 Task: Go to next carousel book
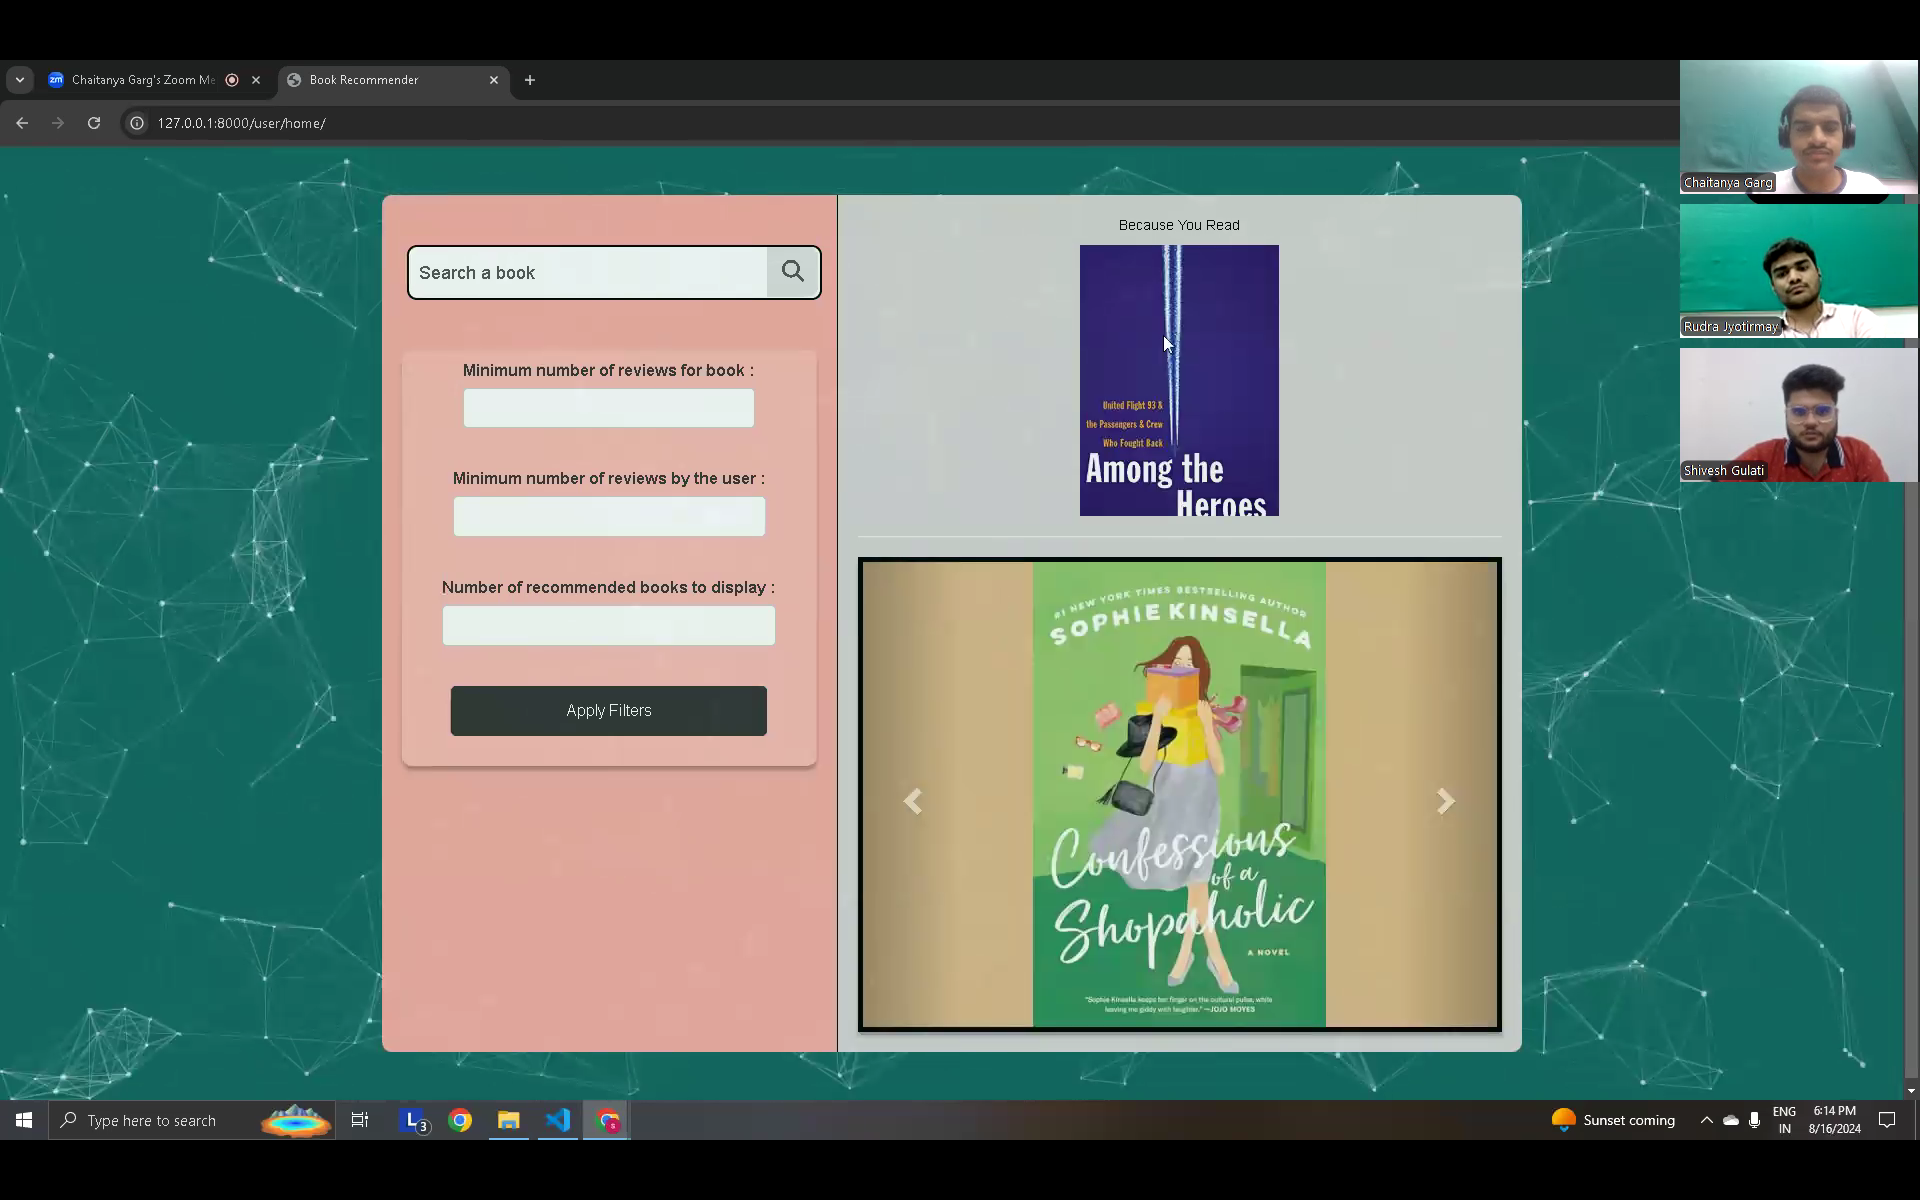(x=1445, y=801)
